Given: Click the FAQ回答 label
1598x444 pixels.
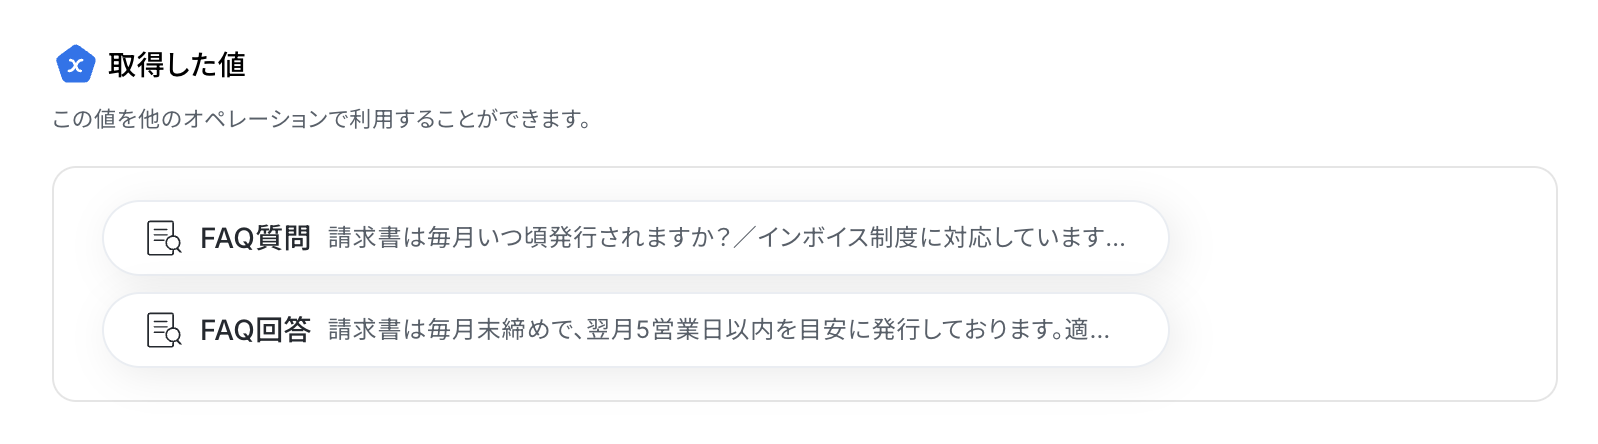Looking at the screenshot, I should (255, 330).
